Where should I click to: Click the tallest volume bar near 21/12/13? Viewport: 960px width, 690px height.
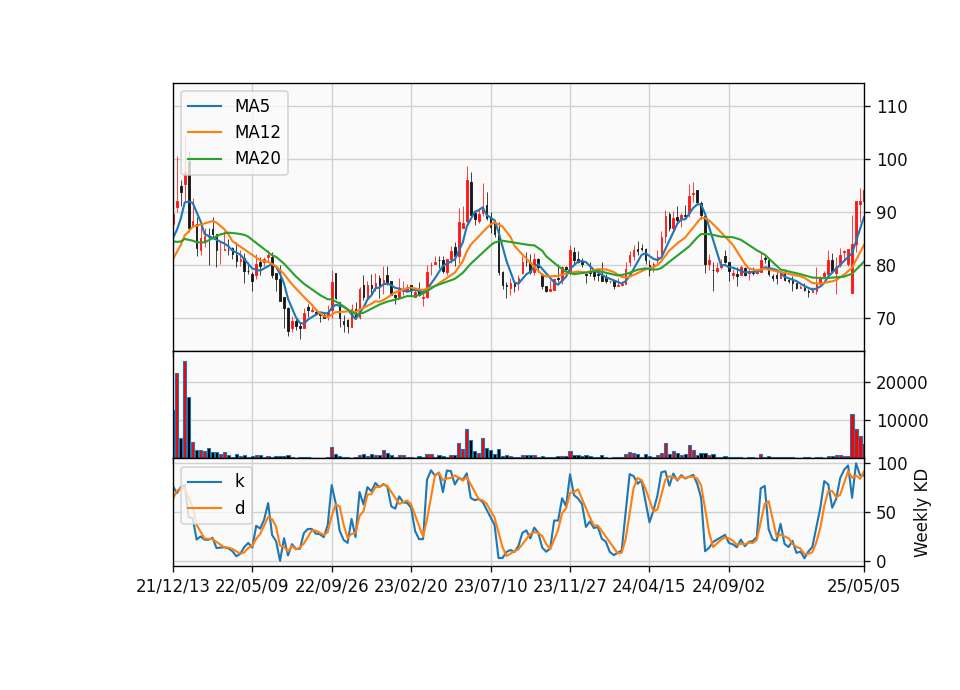(185, 410)
